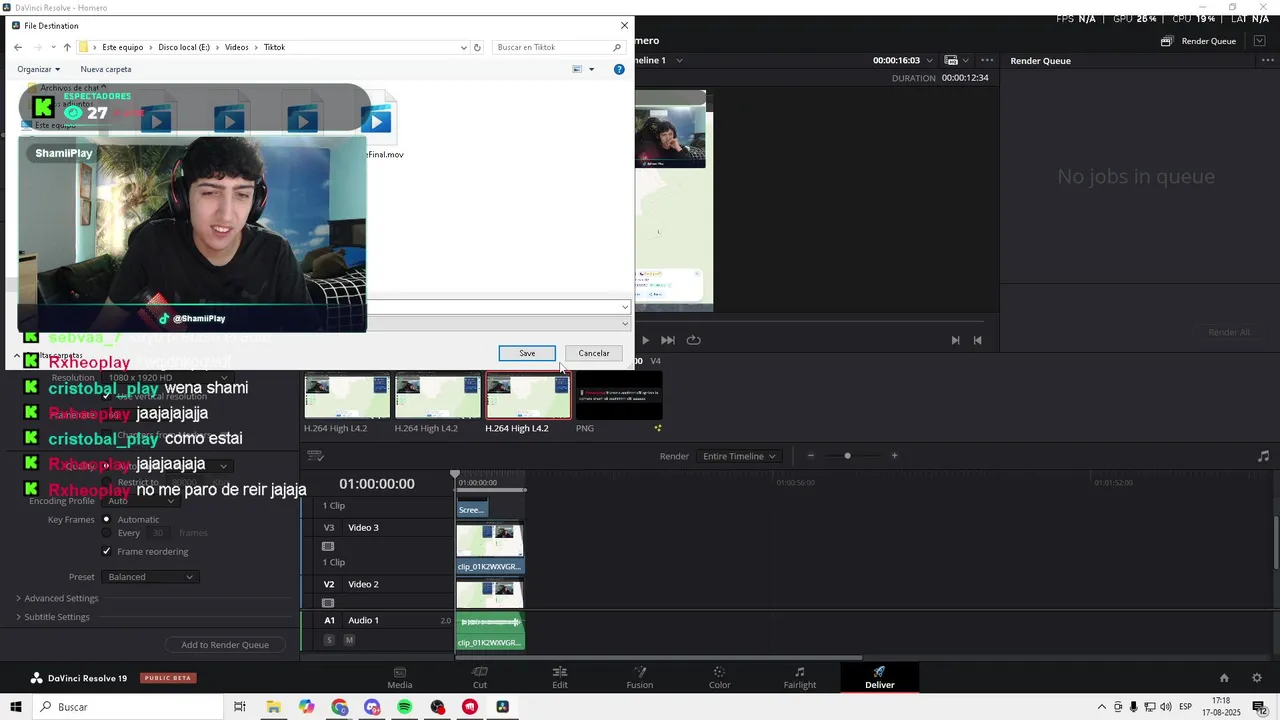1280x720 pixels.
Task: Select Este equipo in the breadcrumb path
Action: (123, 47)
